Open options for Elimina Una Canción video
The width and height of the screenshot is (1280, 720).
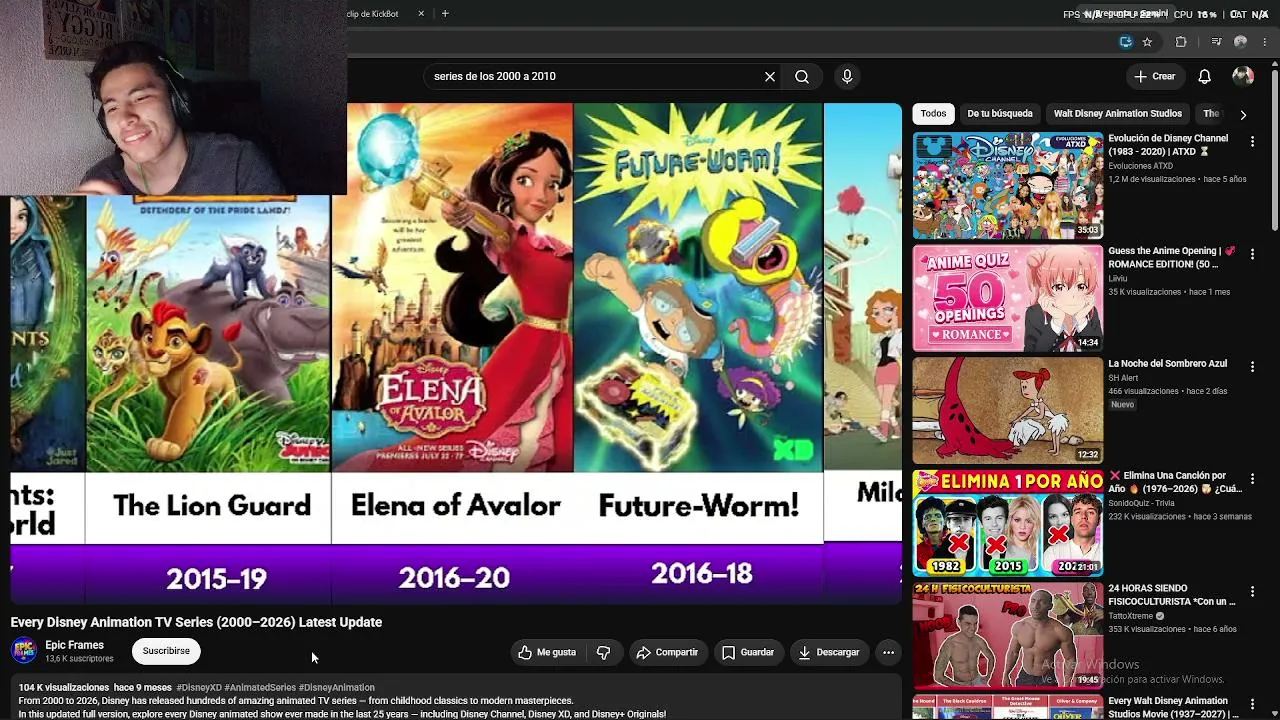(1252, 480)
